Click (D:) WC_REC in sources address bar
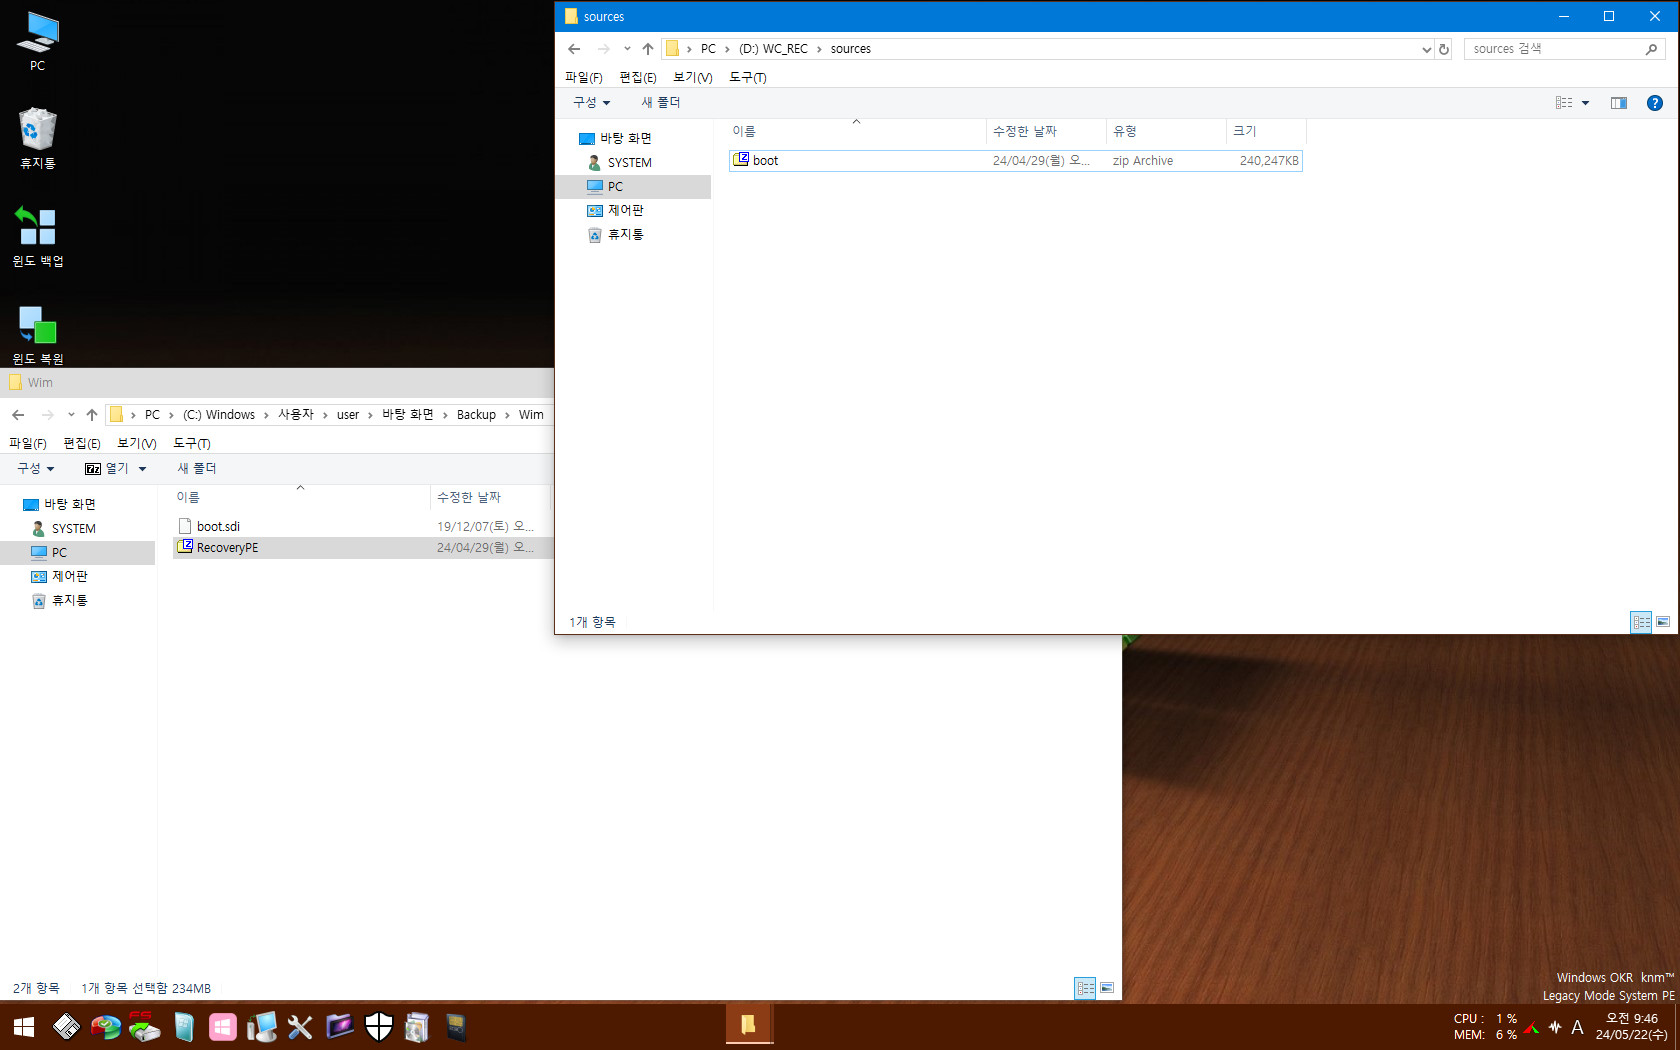Screen dimensions: 1680x1050 tap(773, 49)
